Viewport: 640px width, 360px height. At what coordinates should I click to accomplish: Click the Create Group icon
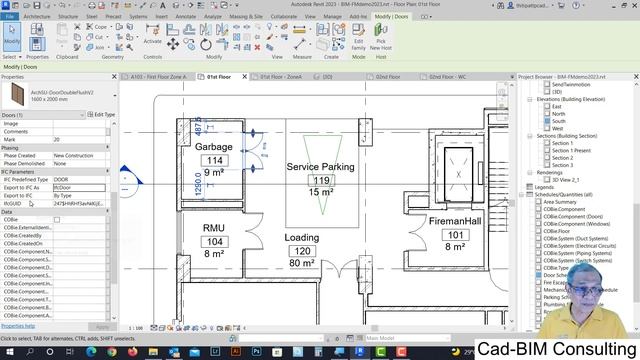tap(338, 29)
